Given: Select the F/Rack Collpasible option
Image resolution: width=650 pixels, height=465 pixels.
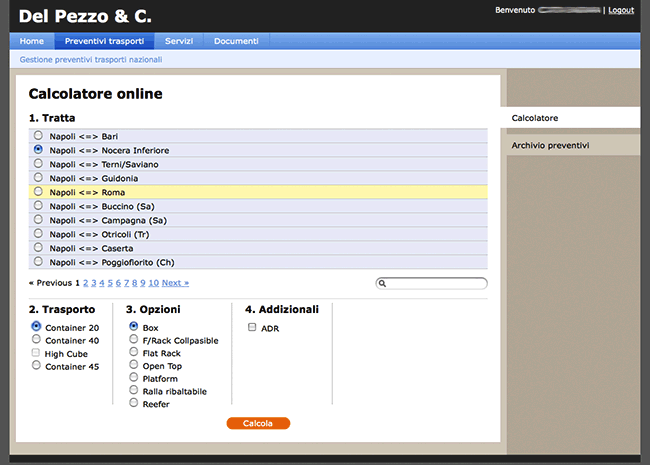Looking at the screenshot, I should pyautogui.click(x=133, y=339).
